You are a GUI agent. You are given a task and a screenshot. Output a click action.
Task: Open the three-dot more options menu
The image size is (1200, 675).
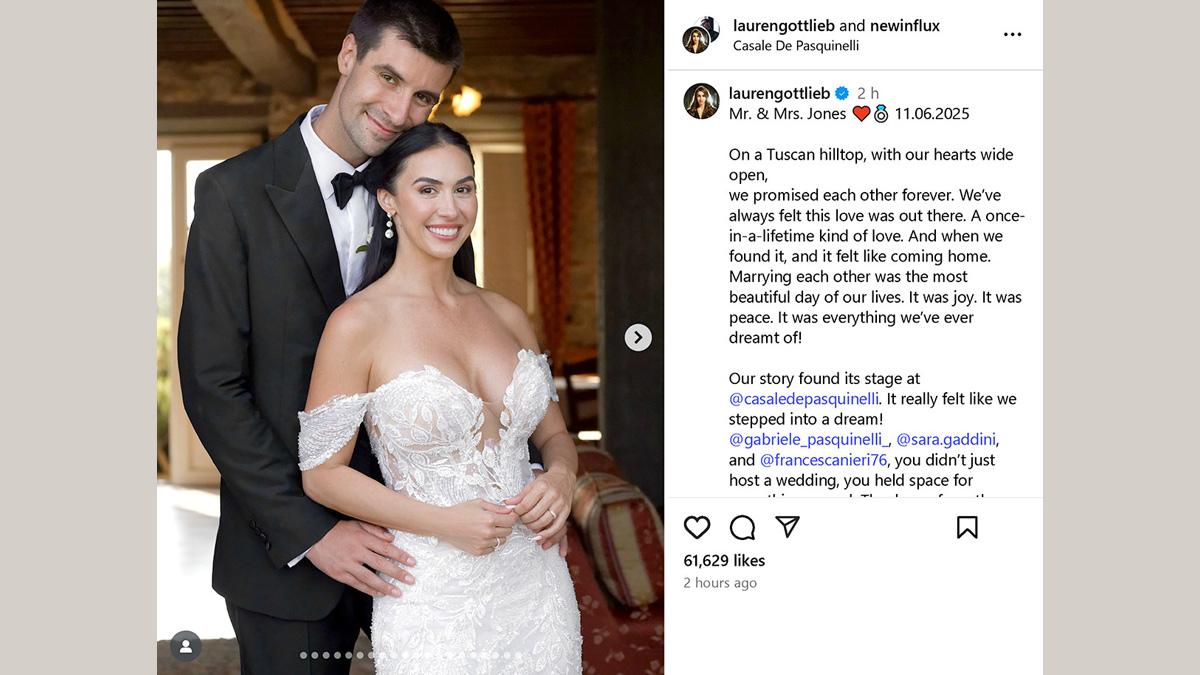click(1013, 34)
